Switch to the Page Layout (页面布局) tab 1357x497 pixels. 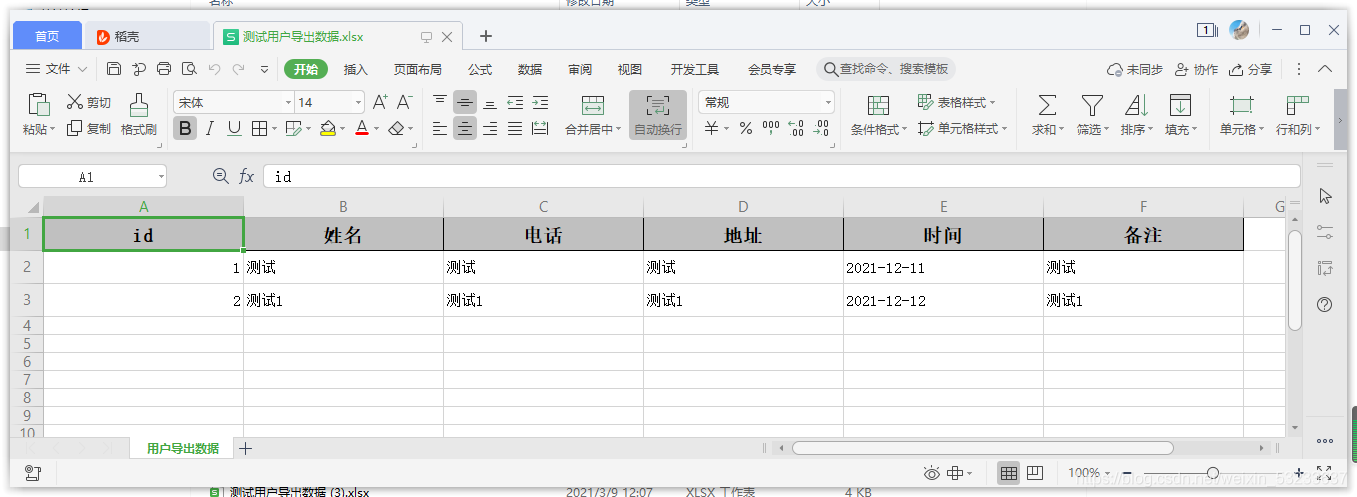click(x=418, y=69)
